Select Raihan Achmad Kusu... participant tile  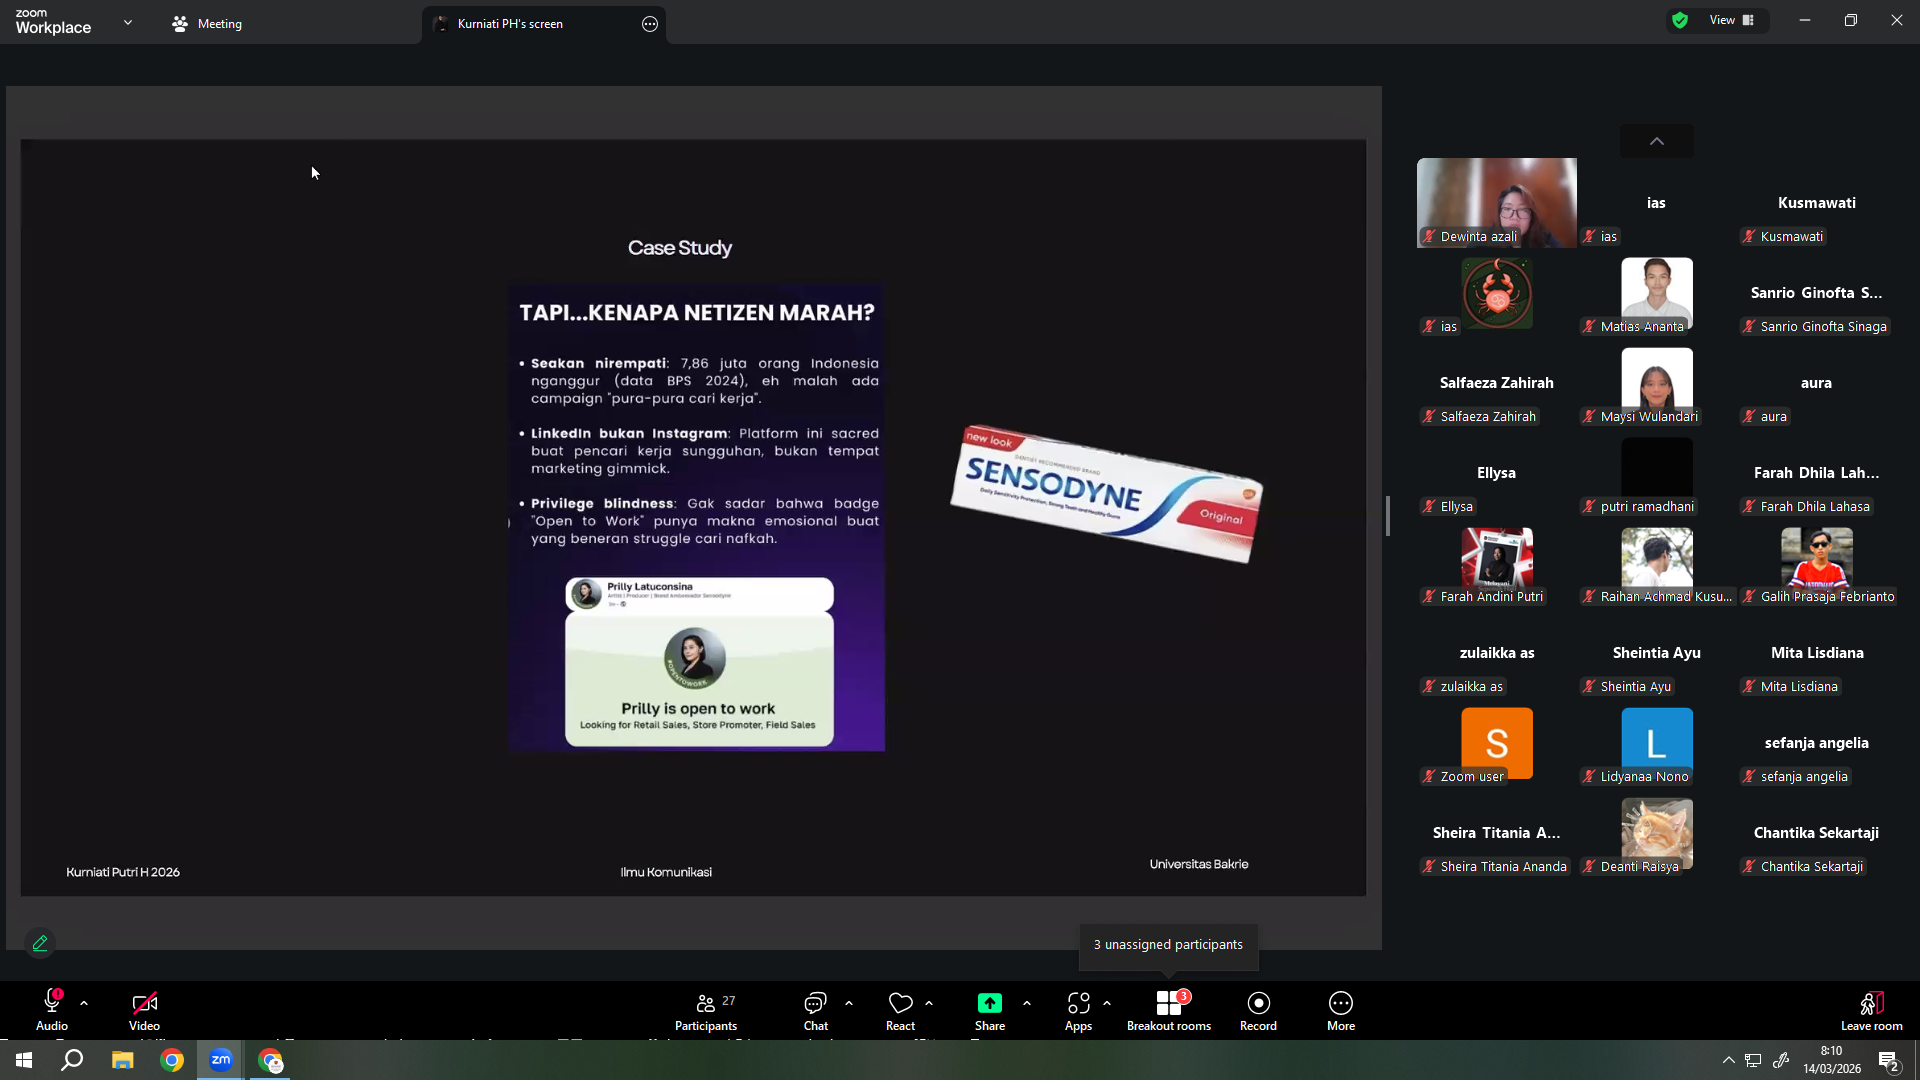[x=1657, y=563]
